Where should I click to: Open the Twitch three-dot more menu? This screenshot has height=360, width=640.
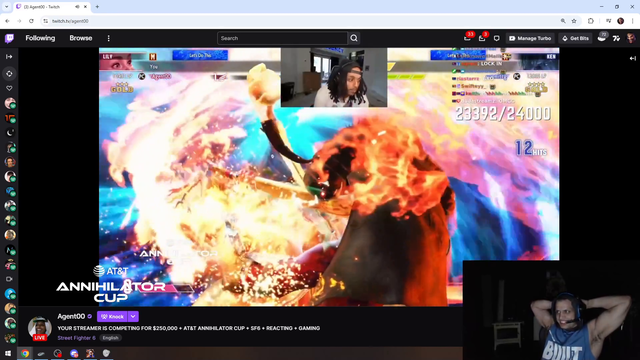(109, 38)
